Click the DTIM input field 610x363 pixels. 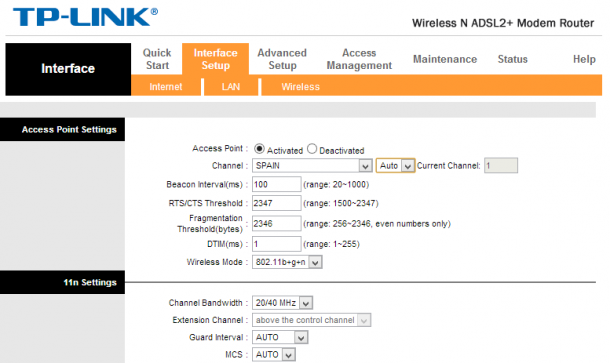(276, 244)
